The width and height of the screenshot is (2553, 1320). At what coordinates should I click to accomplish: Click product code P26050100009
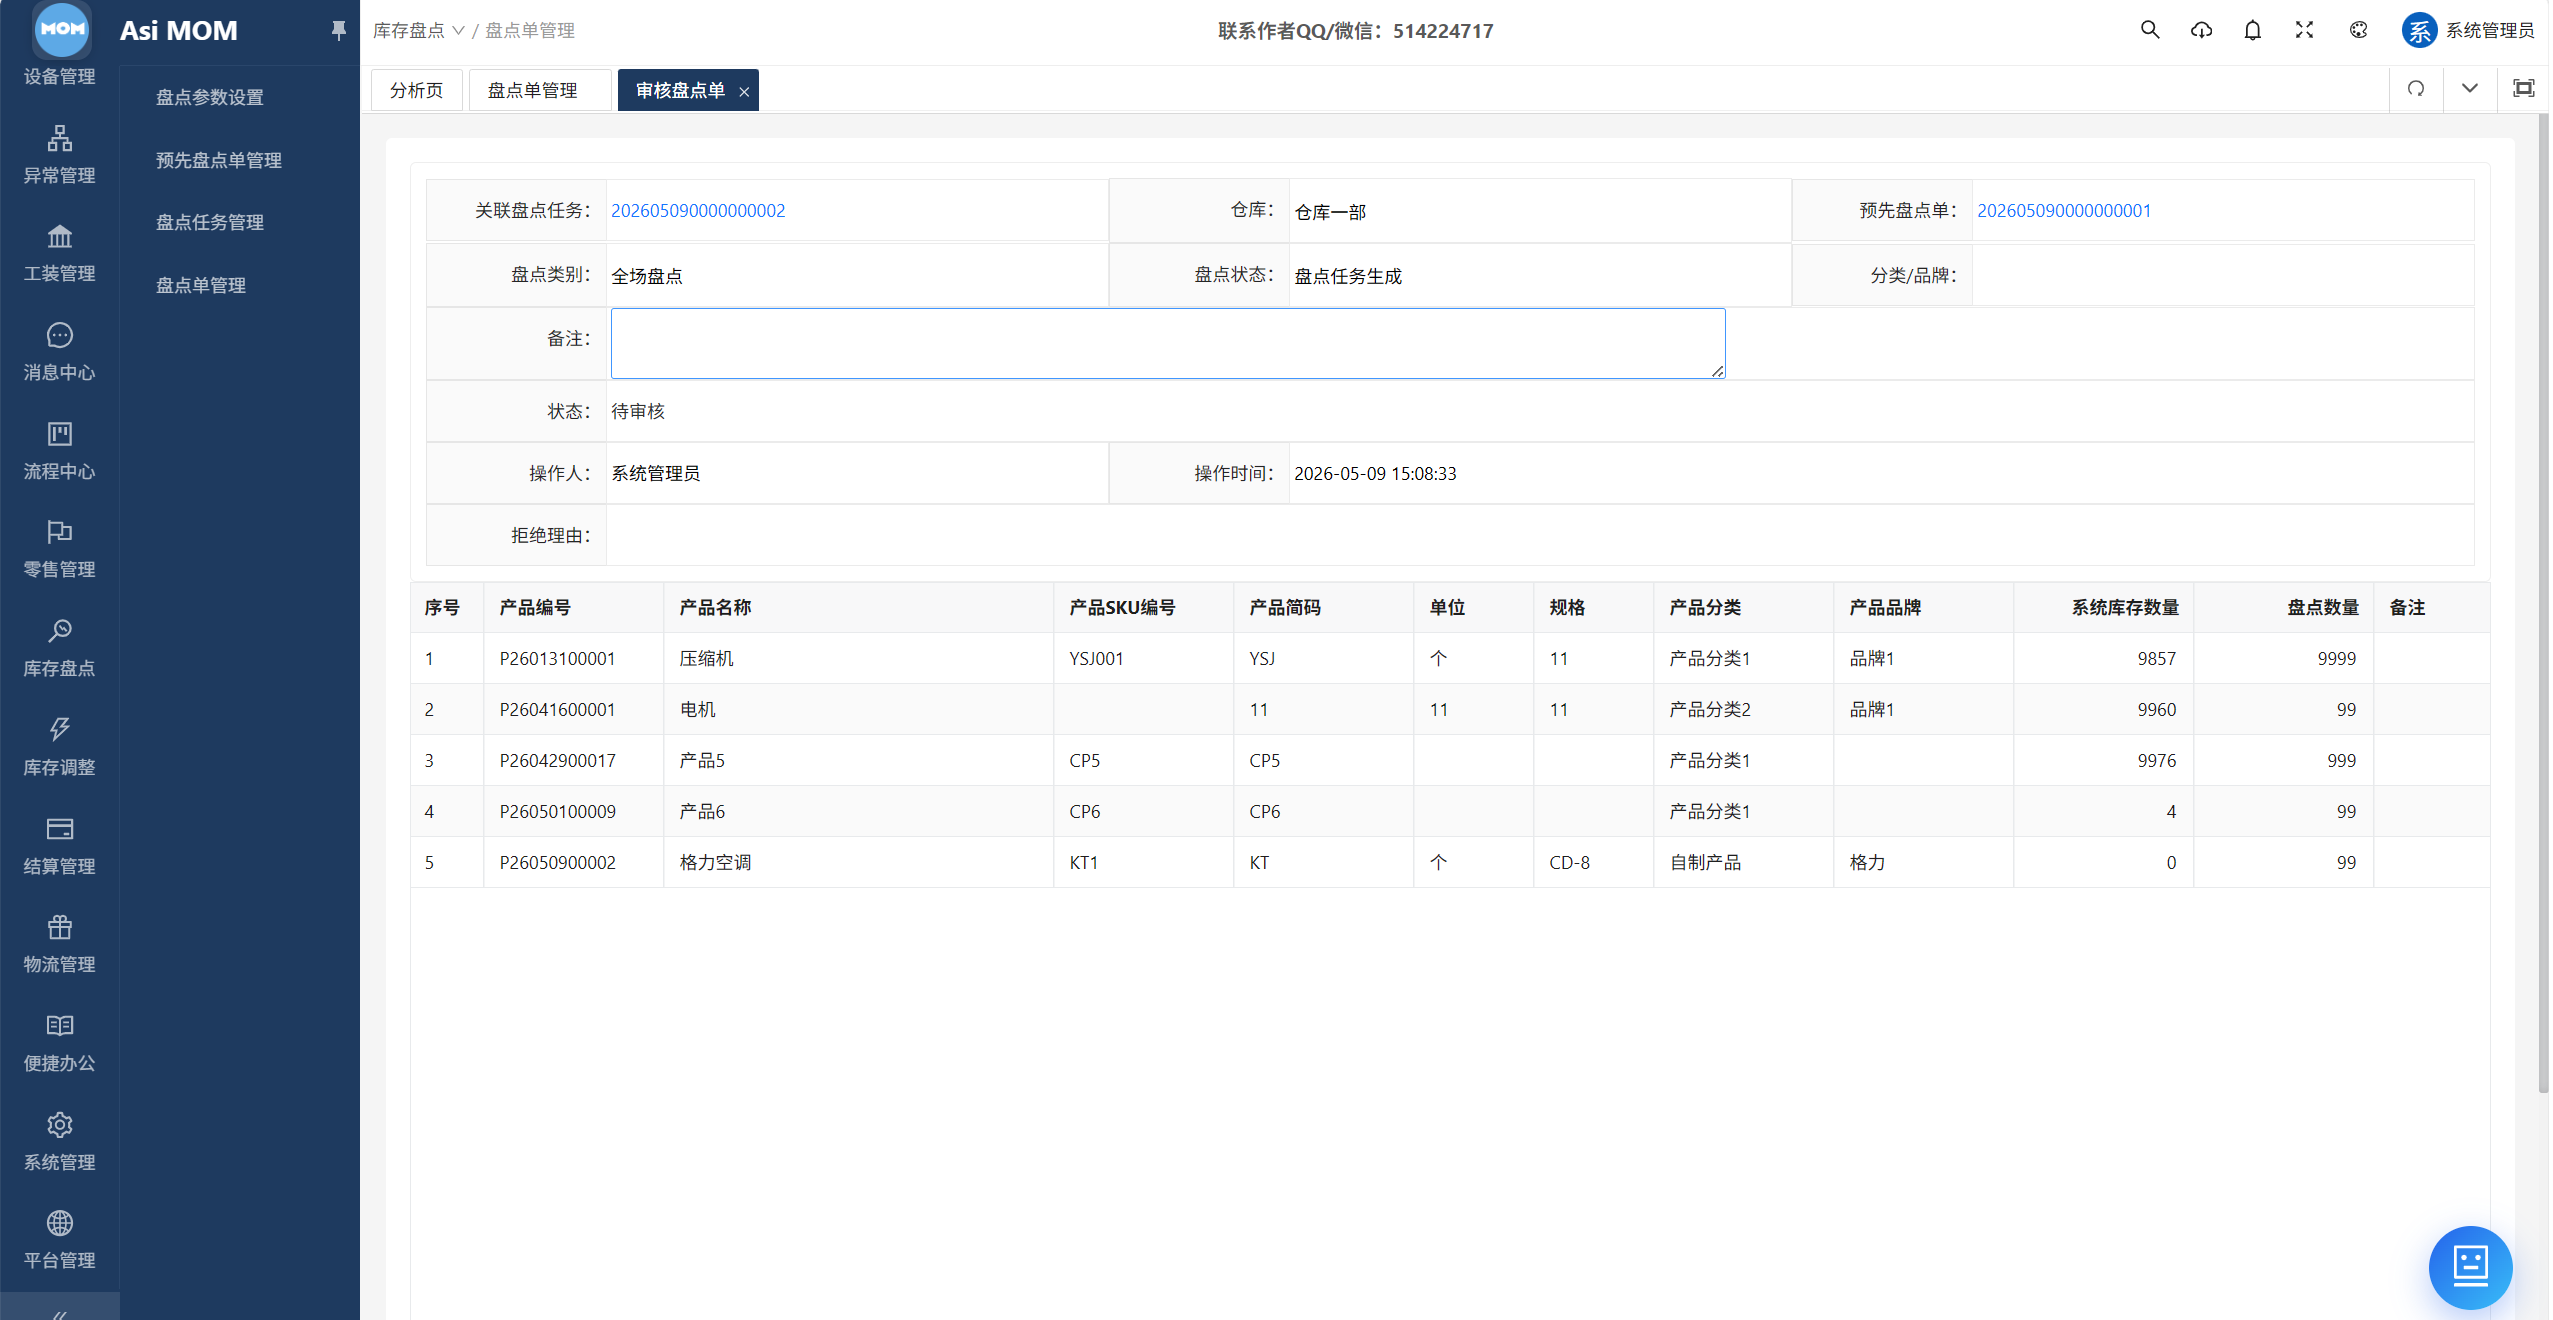[x=558, y=812]
